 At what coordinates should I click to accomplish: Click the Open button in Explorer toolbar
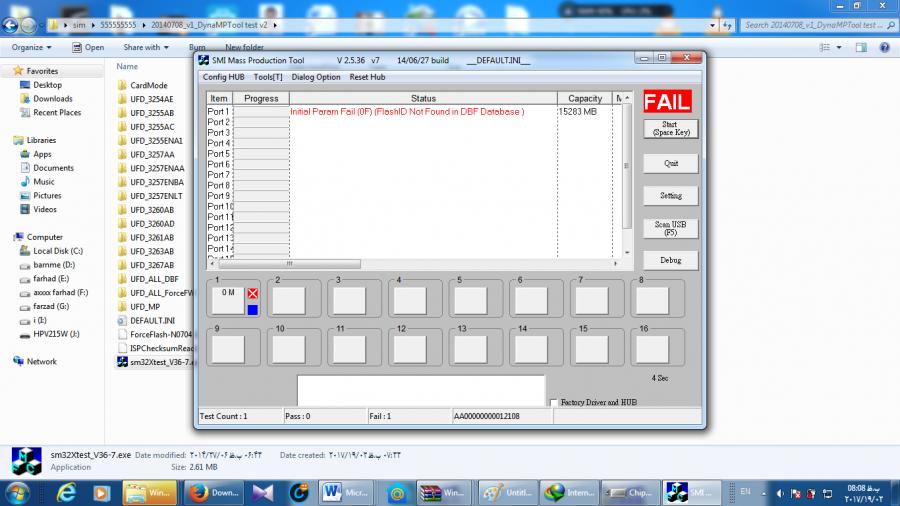(88, 47)
